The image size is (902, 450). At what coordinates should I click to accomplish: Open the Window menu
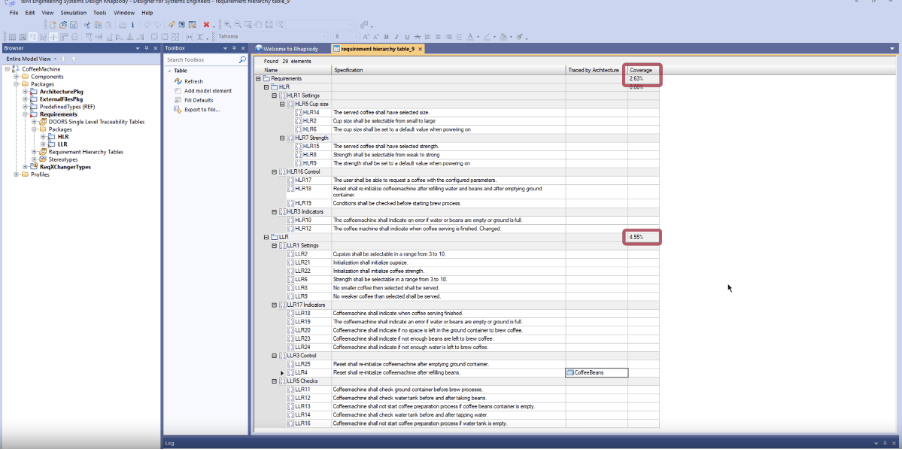pyautogui.click(x=124, y=12)
